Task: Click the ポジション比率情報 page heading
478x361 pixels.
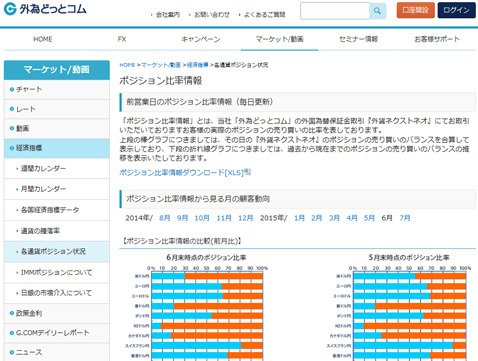Action: coord(161,80)
